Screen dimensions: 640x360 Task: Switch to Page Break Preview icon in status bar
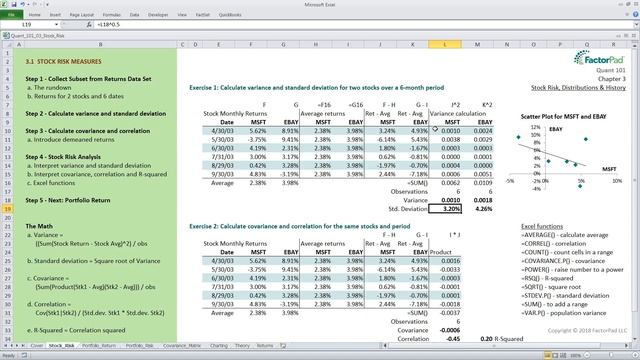(x=563, y=356)
